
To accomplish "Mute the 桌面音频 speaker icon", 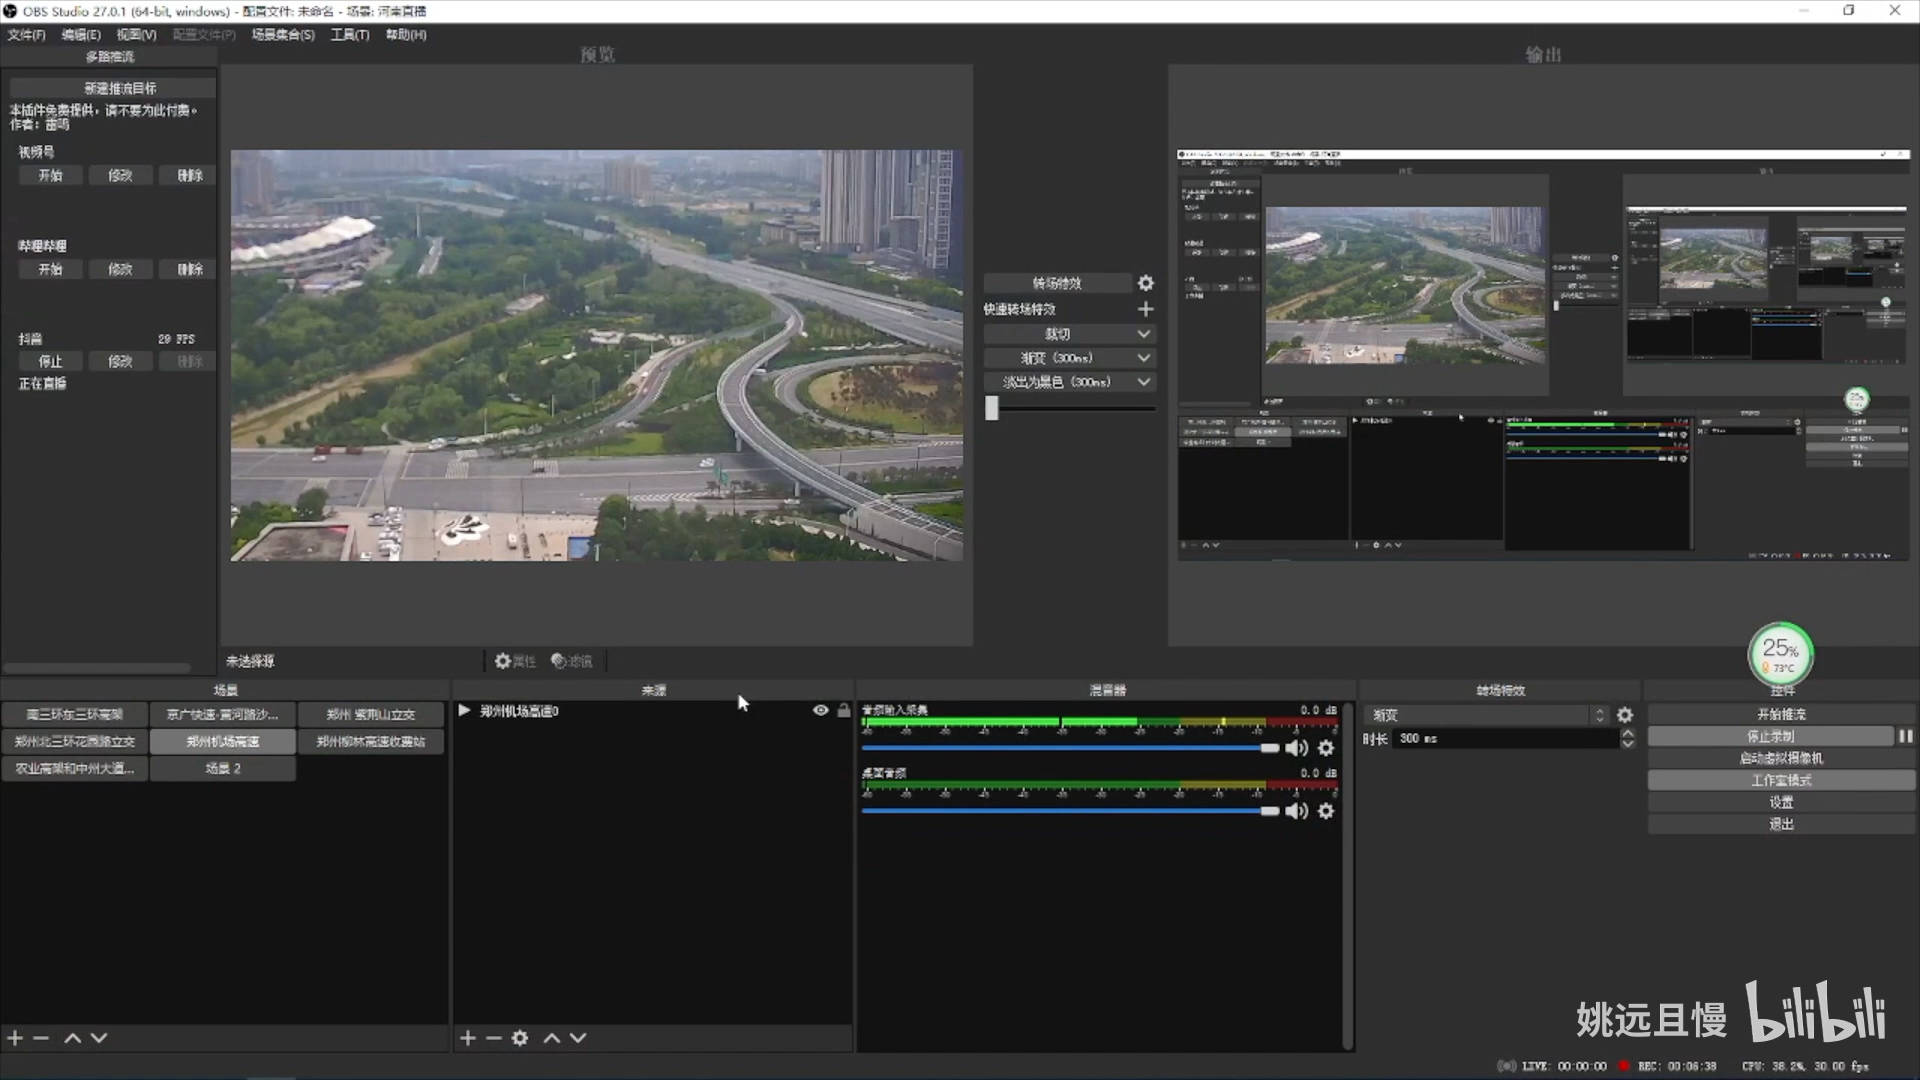I will 1297,811.
